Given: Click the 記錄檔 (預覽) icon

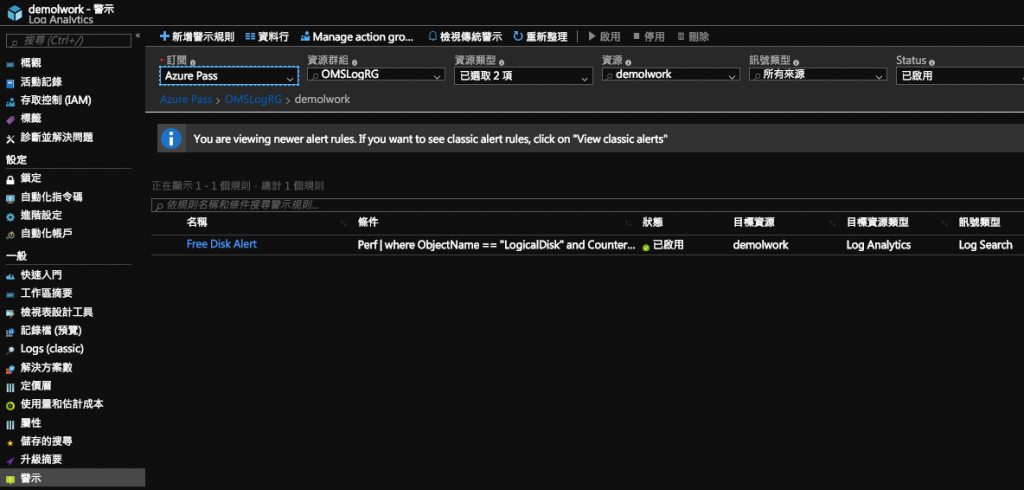Looking at the screenshot, I should click(x=10, y=331).
